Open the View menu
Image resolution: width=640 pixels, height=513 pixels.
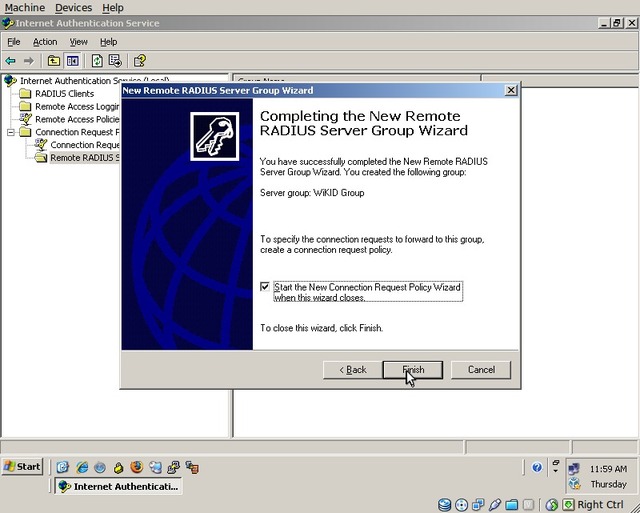pyautogui.click(x=78, y=42)
